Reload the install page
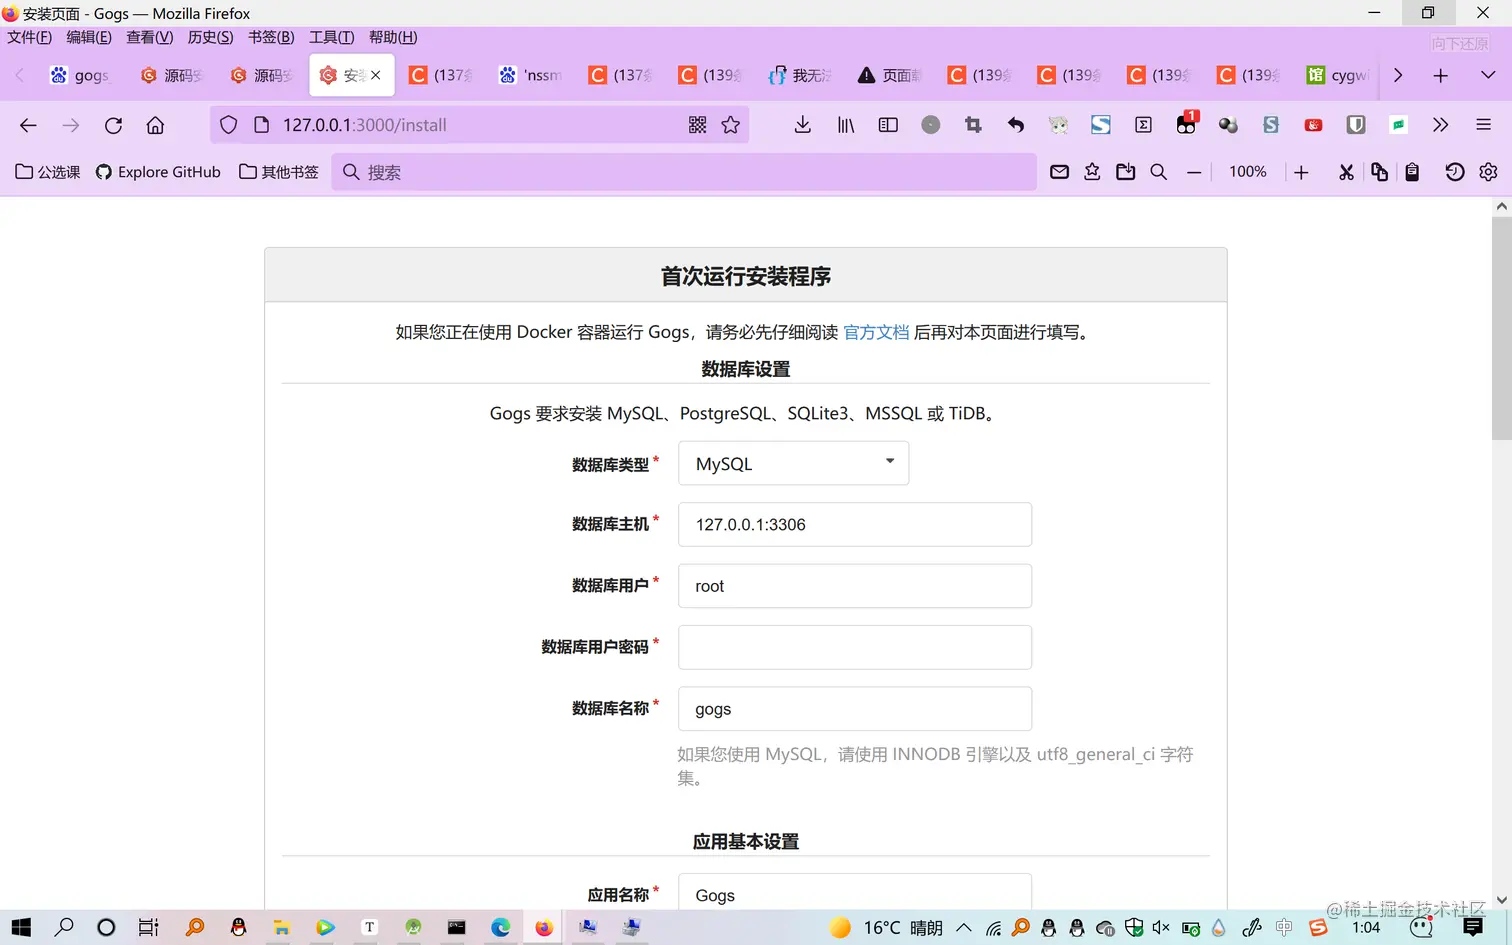Viewport: 1512px width, 945px height. tap(113, 125)
